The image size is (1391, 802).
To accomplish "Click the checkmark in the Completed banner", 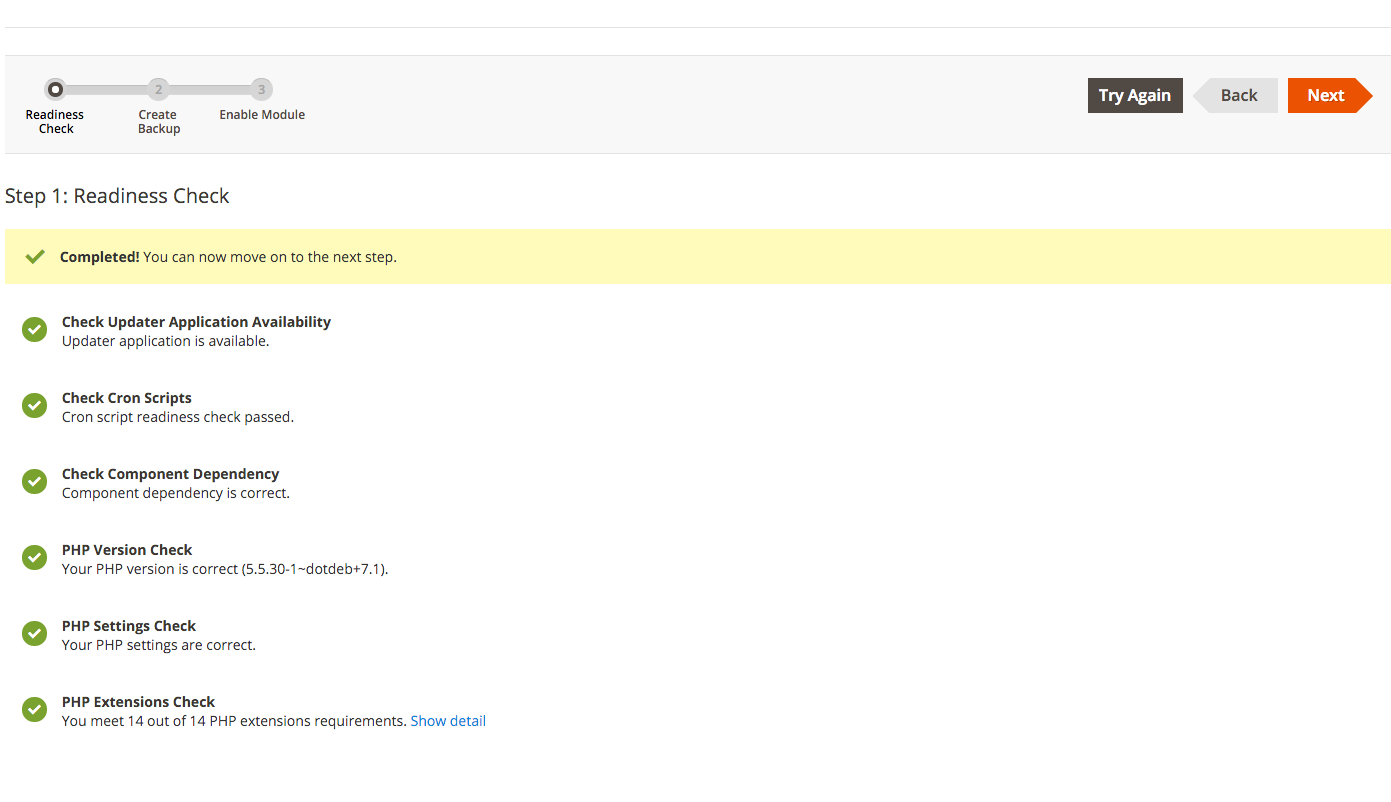I will click(35, 257).
